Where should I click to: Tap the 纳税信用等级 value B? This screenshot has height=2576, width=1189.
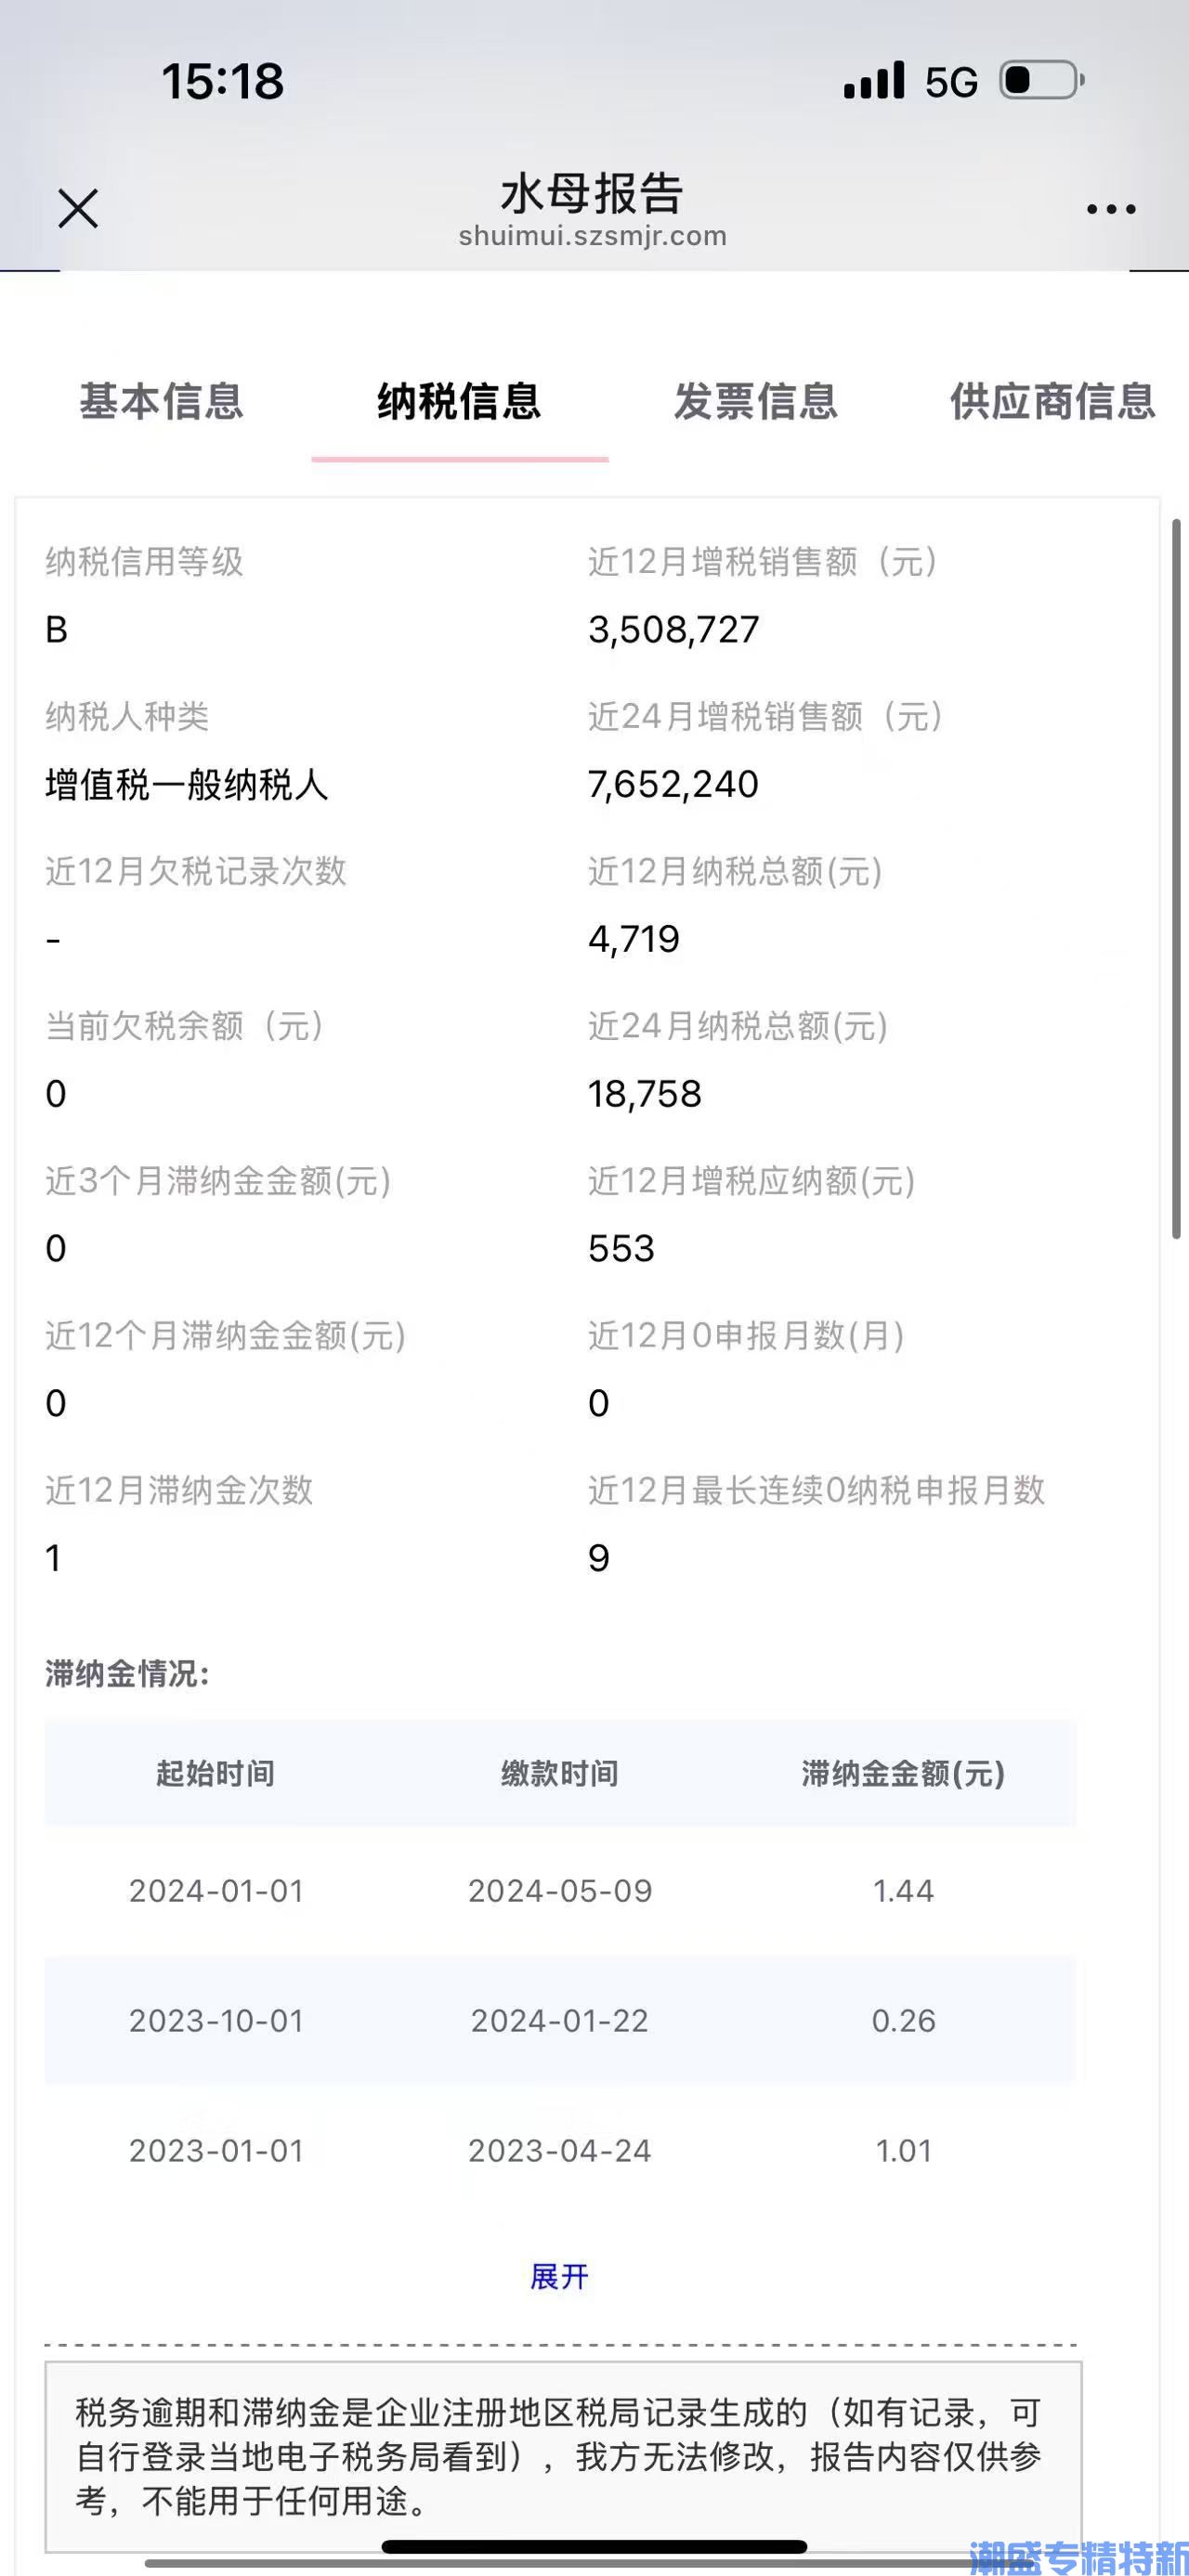point(56,630)
